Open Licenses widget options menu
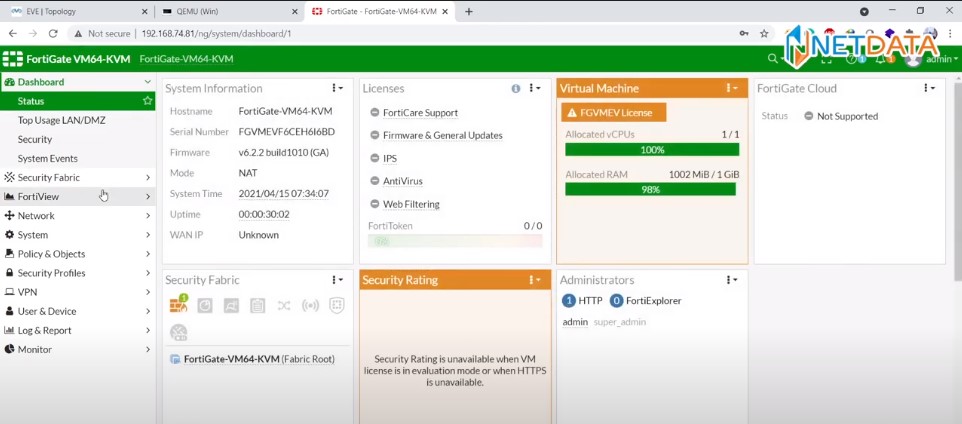The width and height of the screenshot is (962, 424). [534, 88]
